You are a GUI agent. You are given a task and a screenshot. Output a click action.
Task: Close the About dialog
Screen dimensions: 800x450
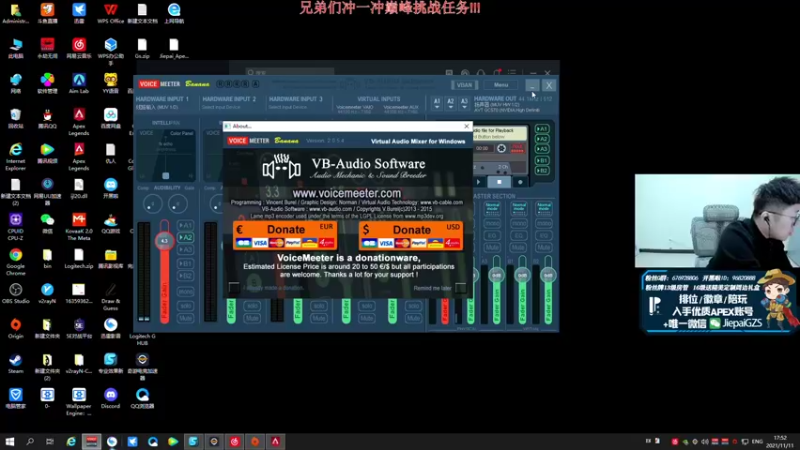466,126
